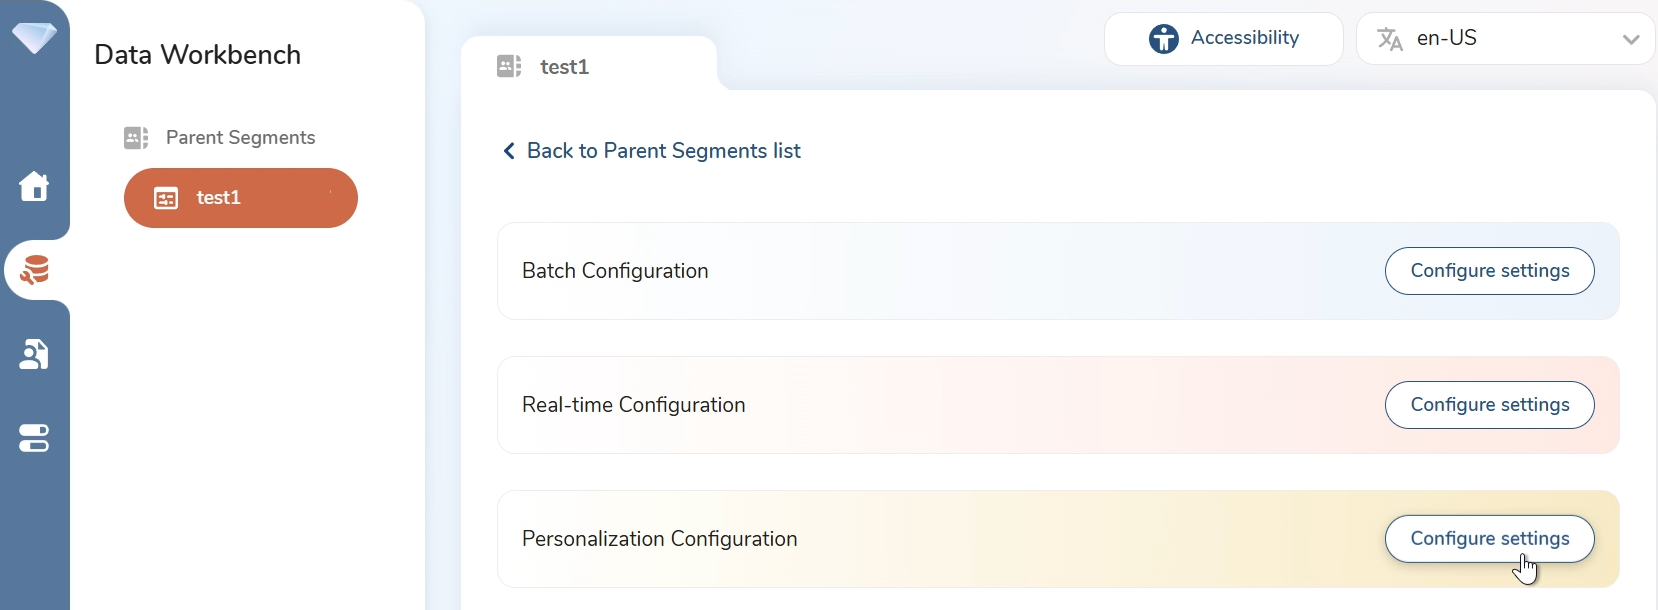Click the back chevron arrow
The height and width of the screenshot is (610, 1658).
point(509,151)
